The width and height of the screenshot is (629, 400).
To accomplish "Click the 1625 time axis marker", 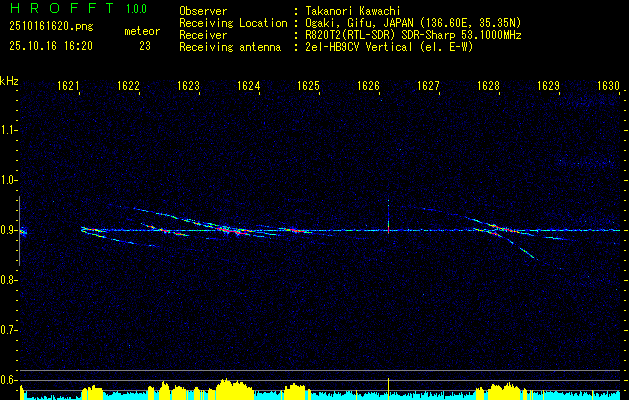I will pyautogui.click(x=308, y=86).
